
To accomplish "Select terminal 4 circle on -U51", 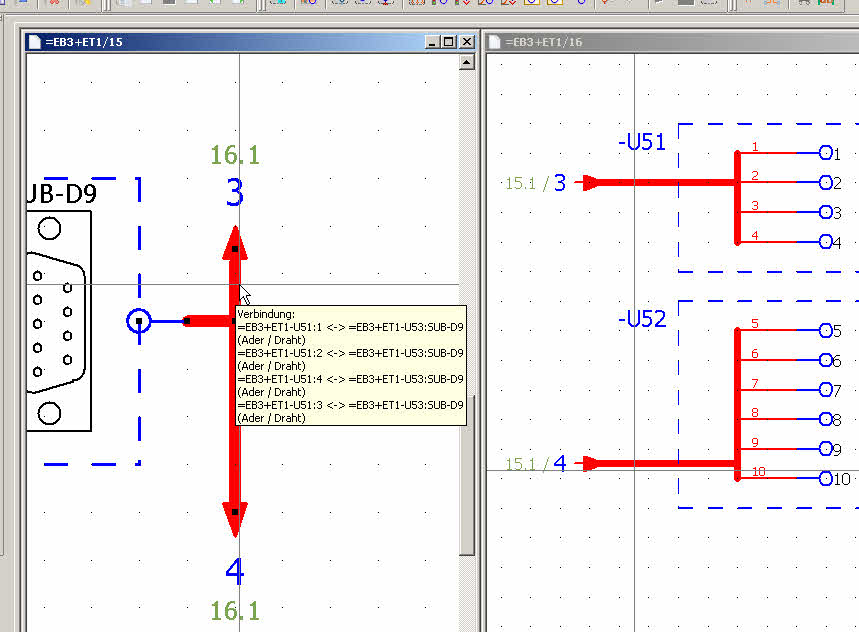I will pyautogui.click(x=826, y=242).
